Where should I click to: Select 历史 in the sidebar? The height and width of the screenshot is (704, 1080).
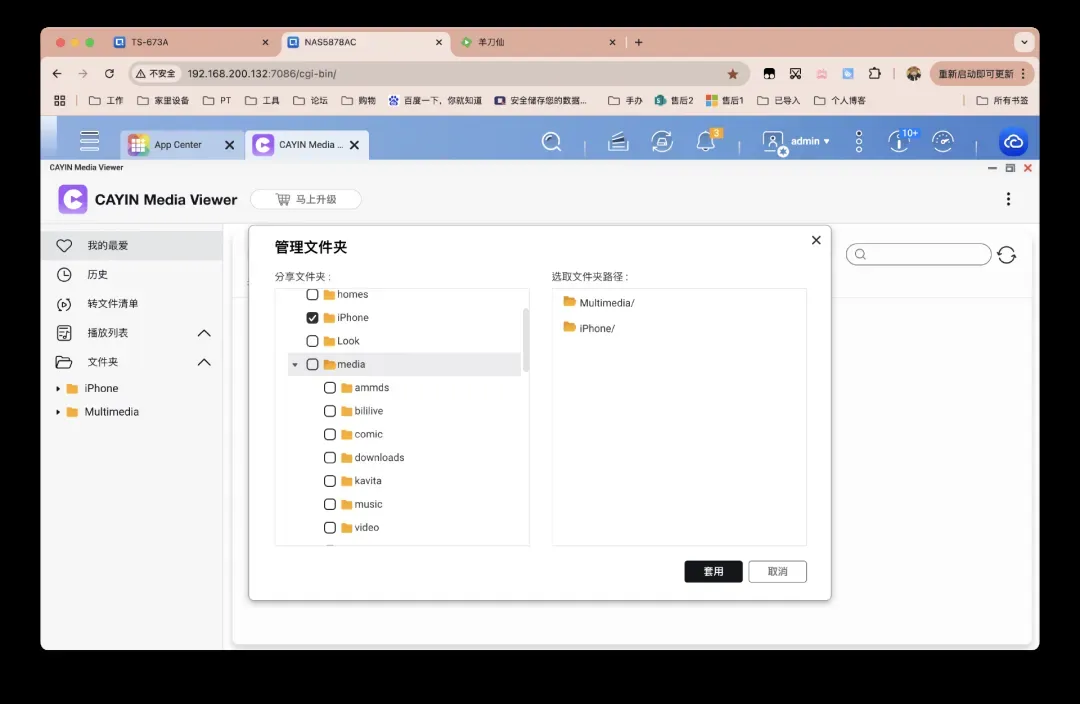pyautogui.click(x=97, y=275)
